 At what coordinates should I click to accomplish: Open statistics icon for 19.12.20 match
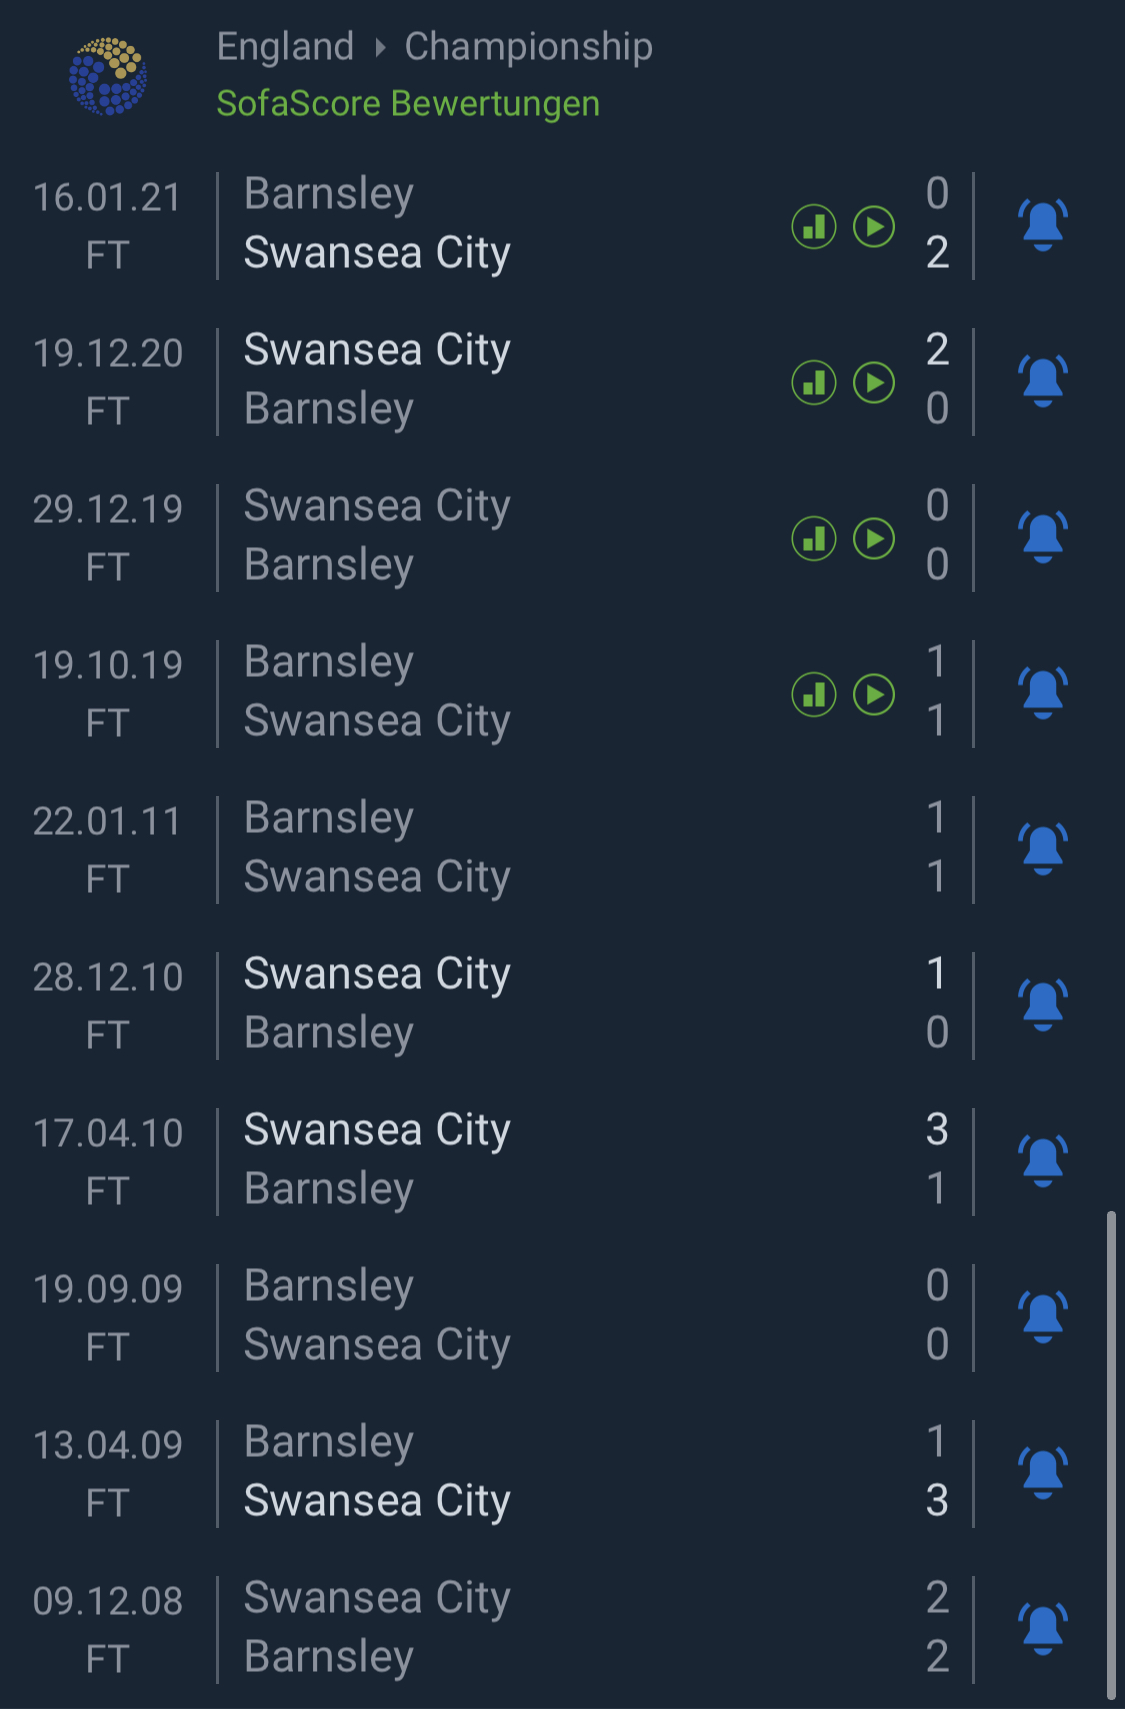tap(814, 383)
